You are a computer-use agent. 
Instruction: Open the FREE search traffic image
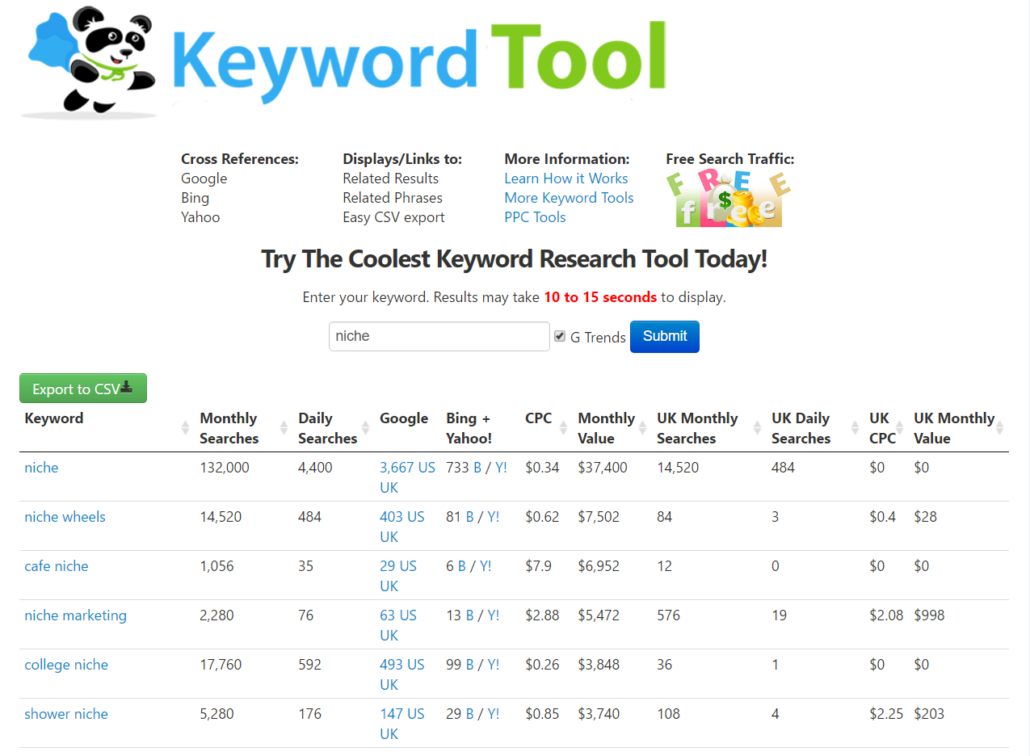tap(728, 199)
